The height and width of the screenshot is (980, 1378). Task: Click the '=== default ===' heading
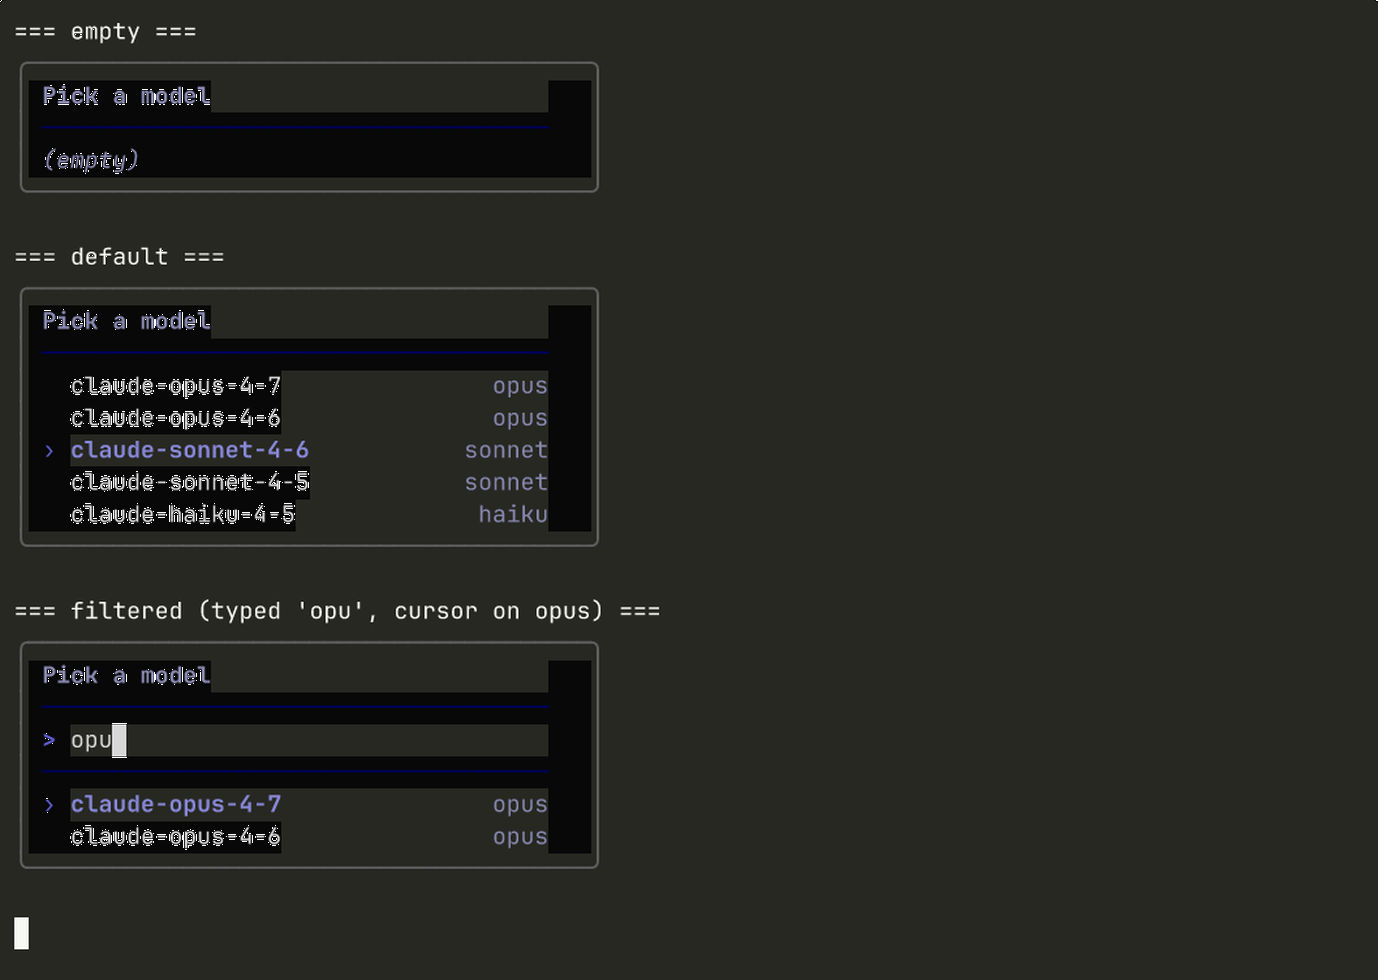click(x=119, y=257)
